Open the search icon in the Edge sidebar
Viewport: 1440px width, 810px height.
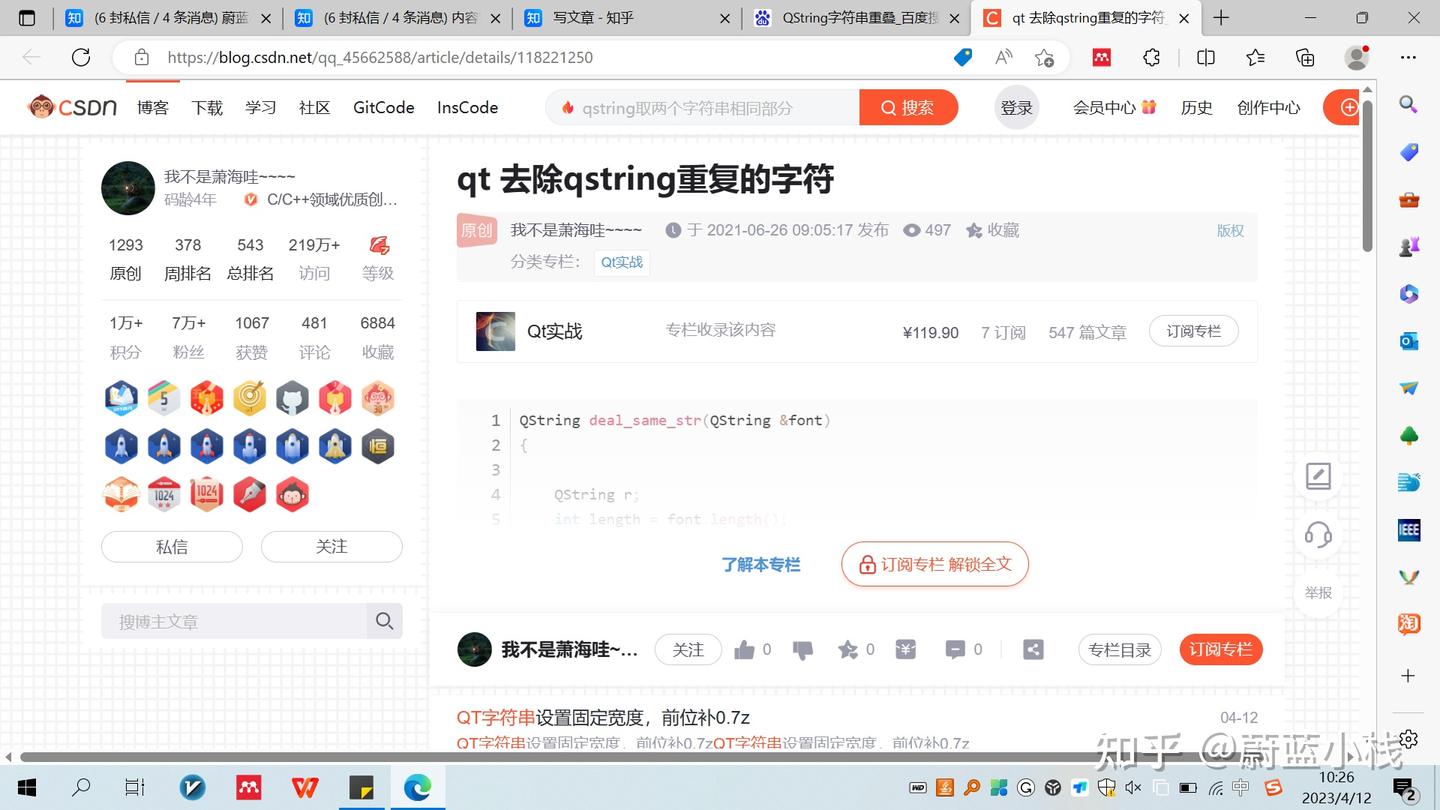tap(1408, 104)
